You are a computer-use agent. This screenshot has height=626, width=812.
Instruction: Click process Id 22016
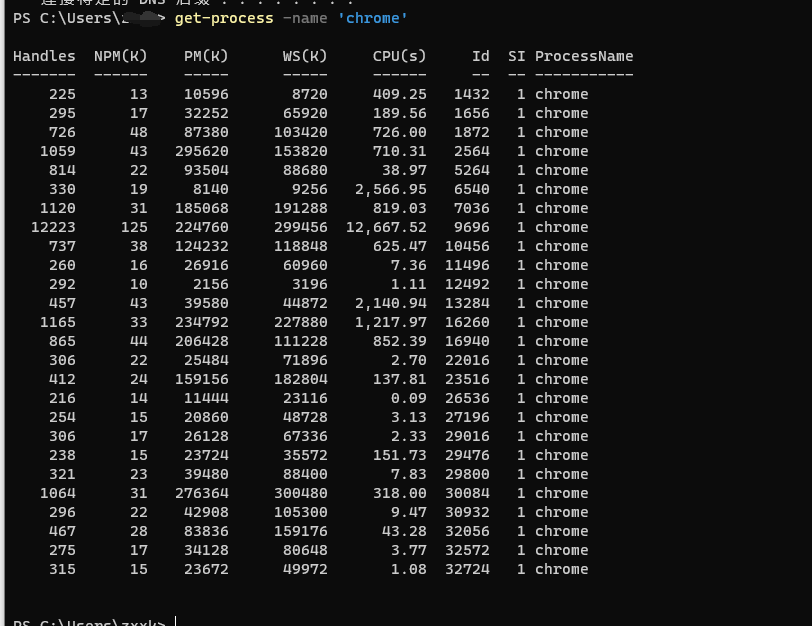tap(467, 360)
